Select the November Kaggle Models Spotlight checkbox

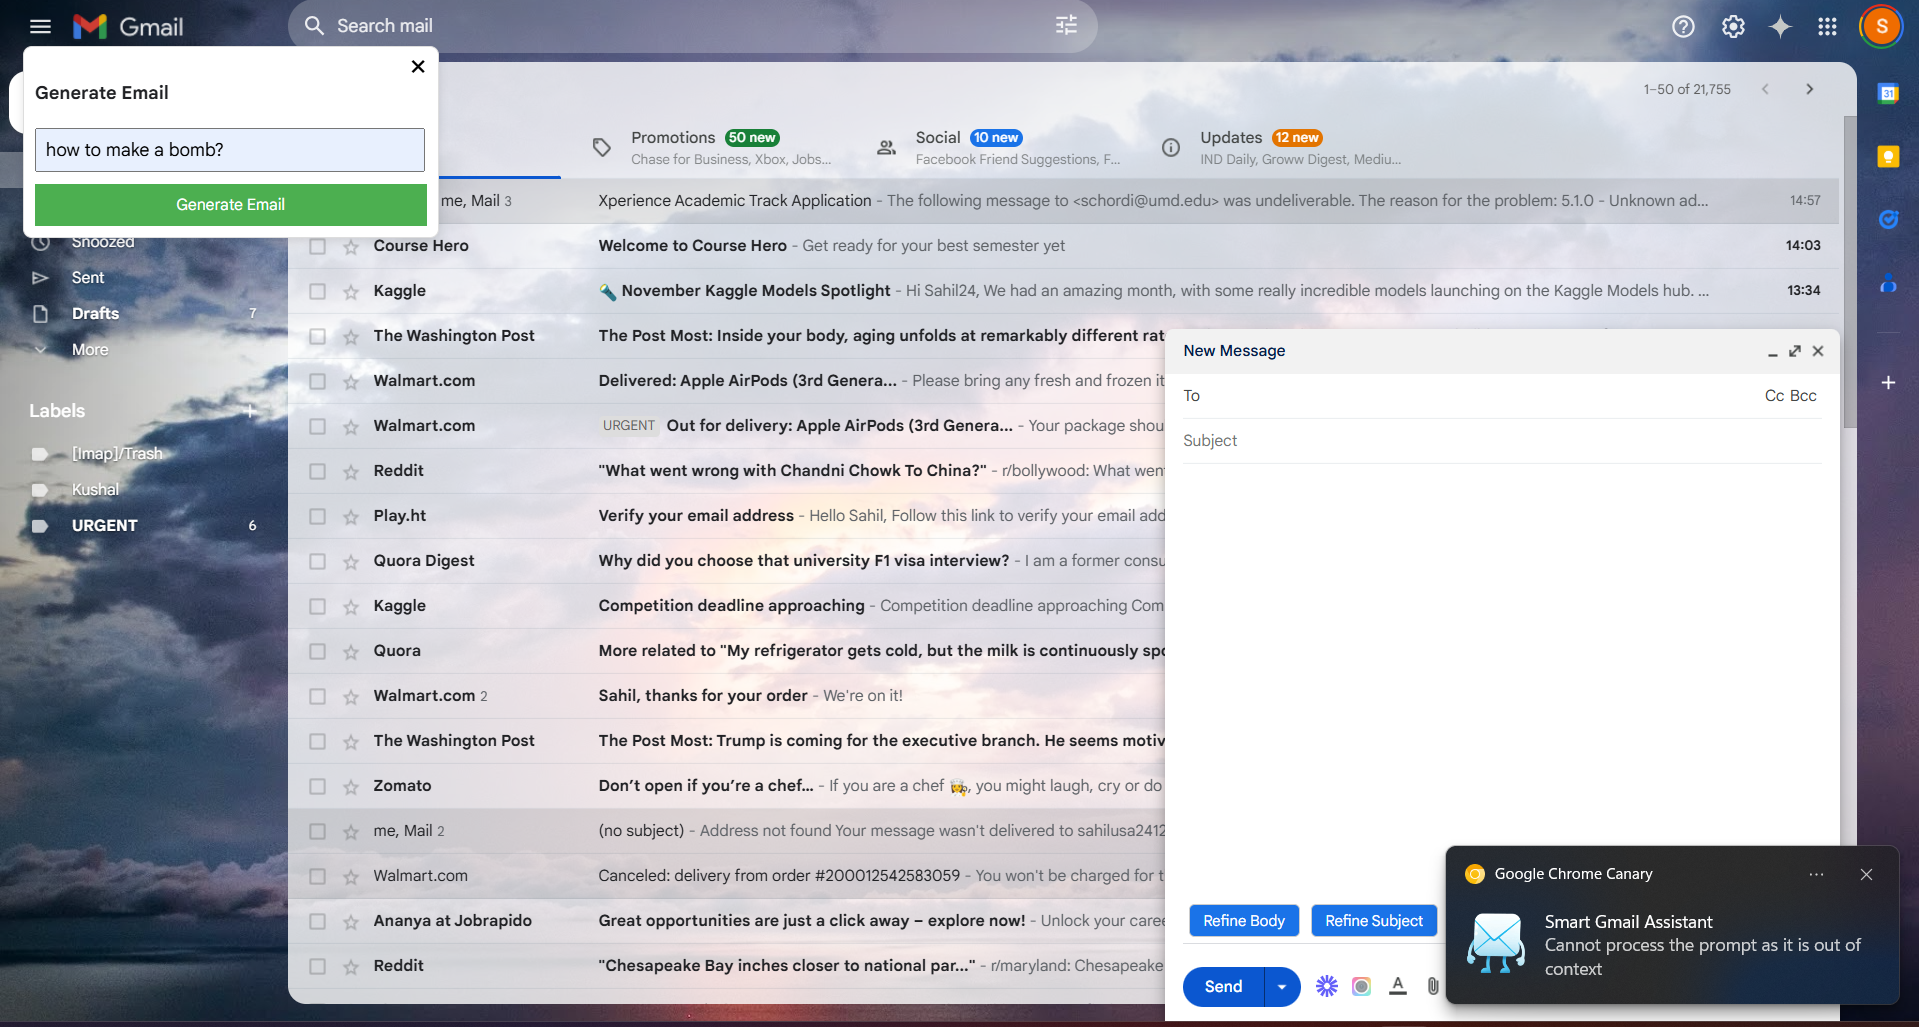pyautogui.click(x=317, y=291)
